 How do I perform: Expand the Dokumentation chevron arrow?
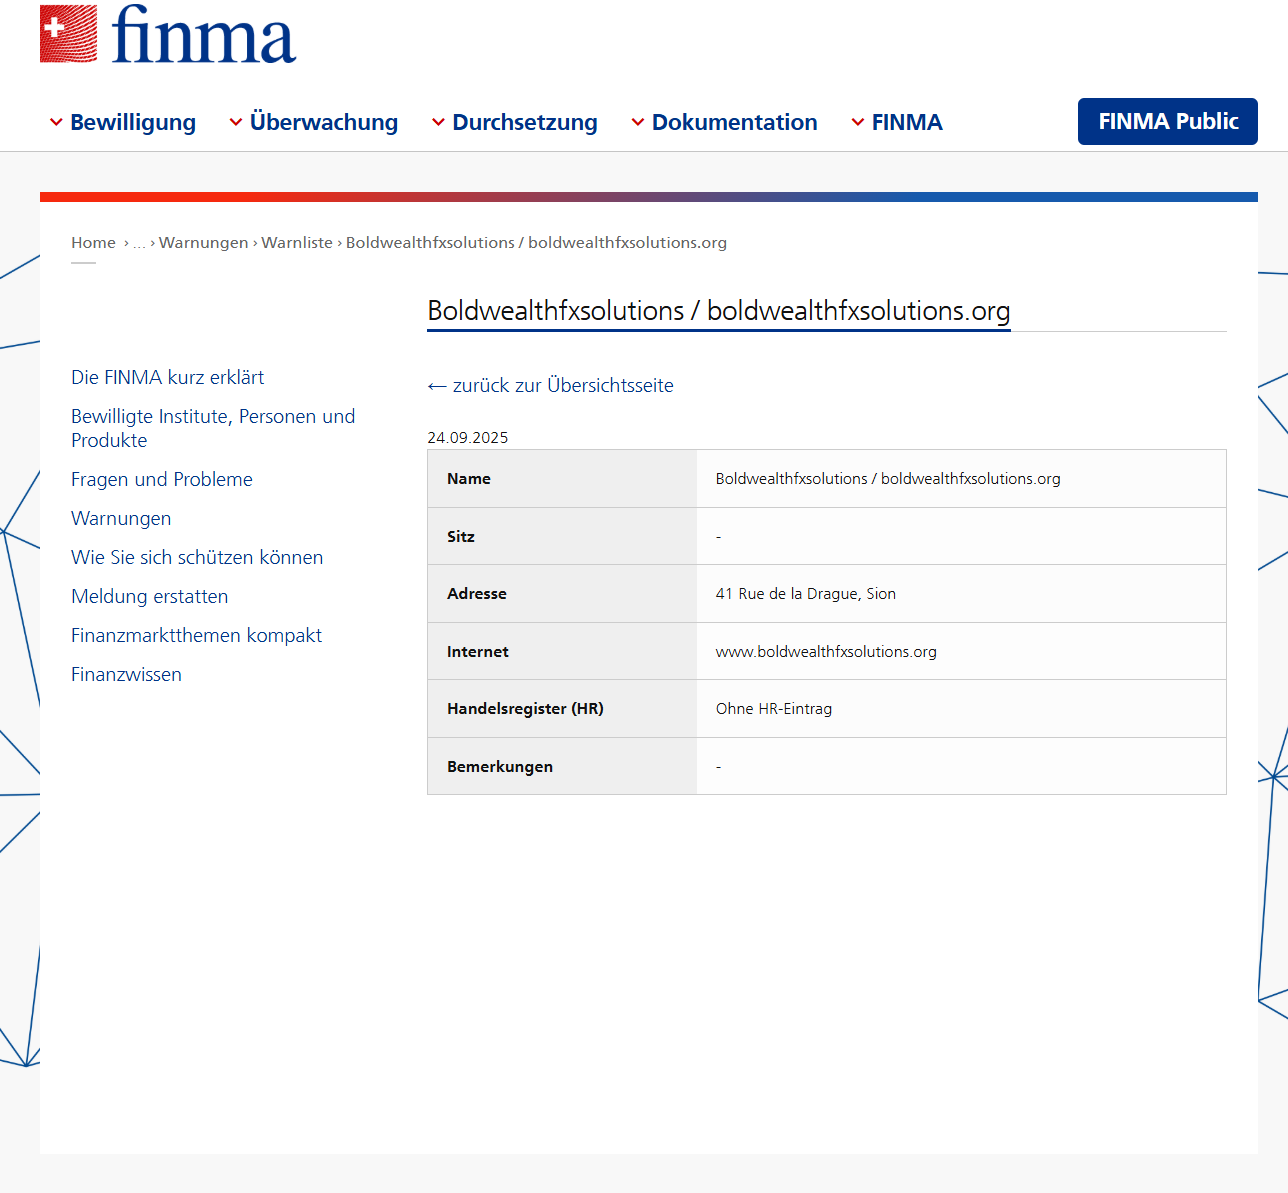(638, 123)
